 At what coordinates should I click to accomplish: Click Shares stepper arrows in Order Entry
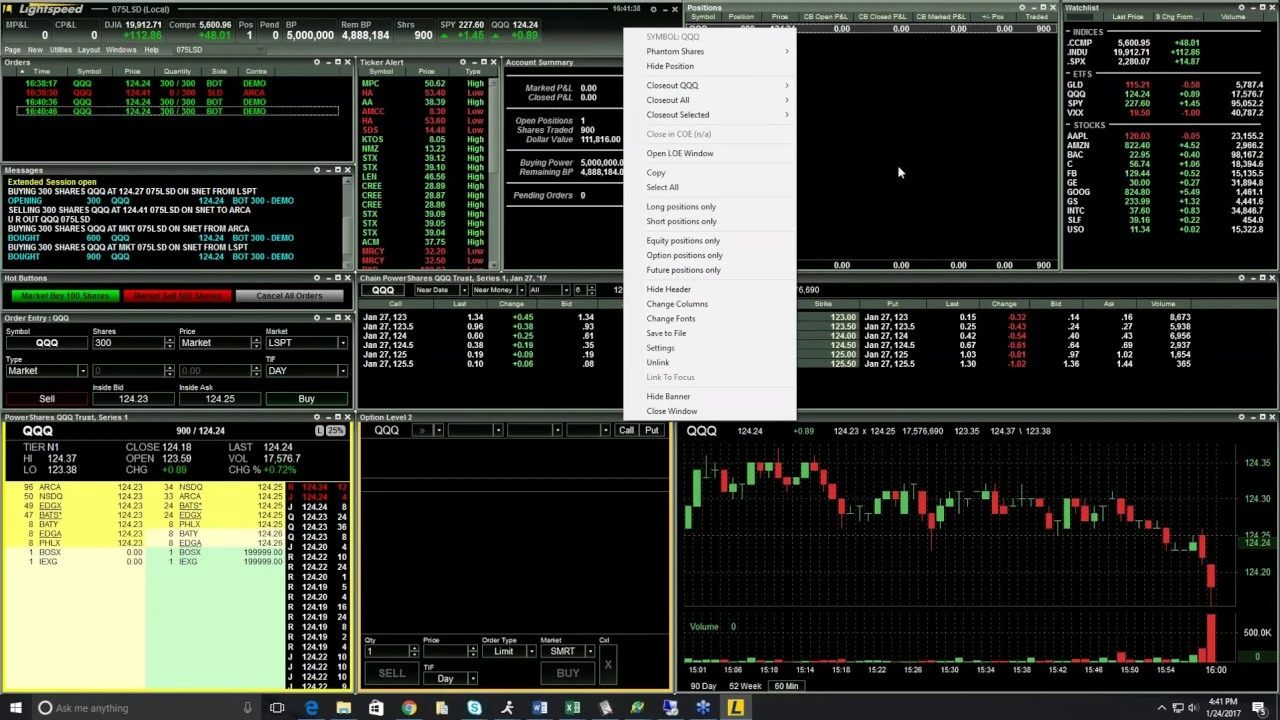tap(168, 343)
